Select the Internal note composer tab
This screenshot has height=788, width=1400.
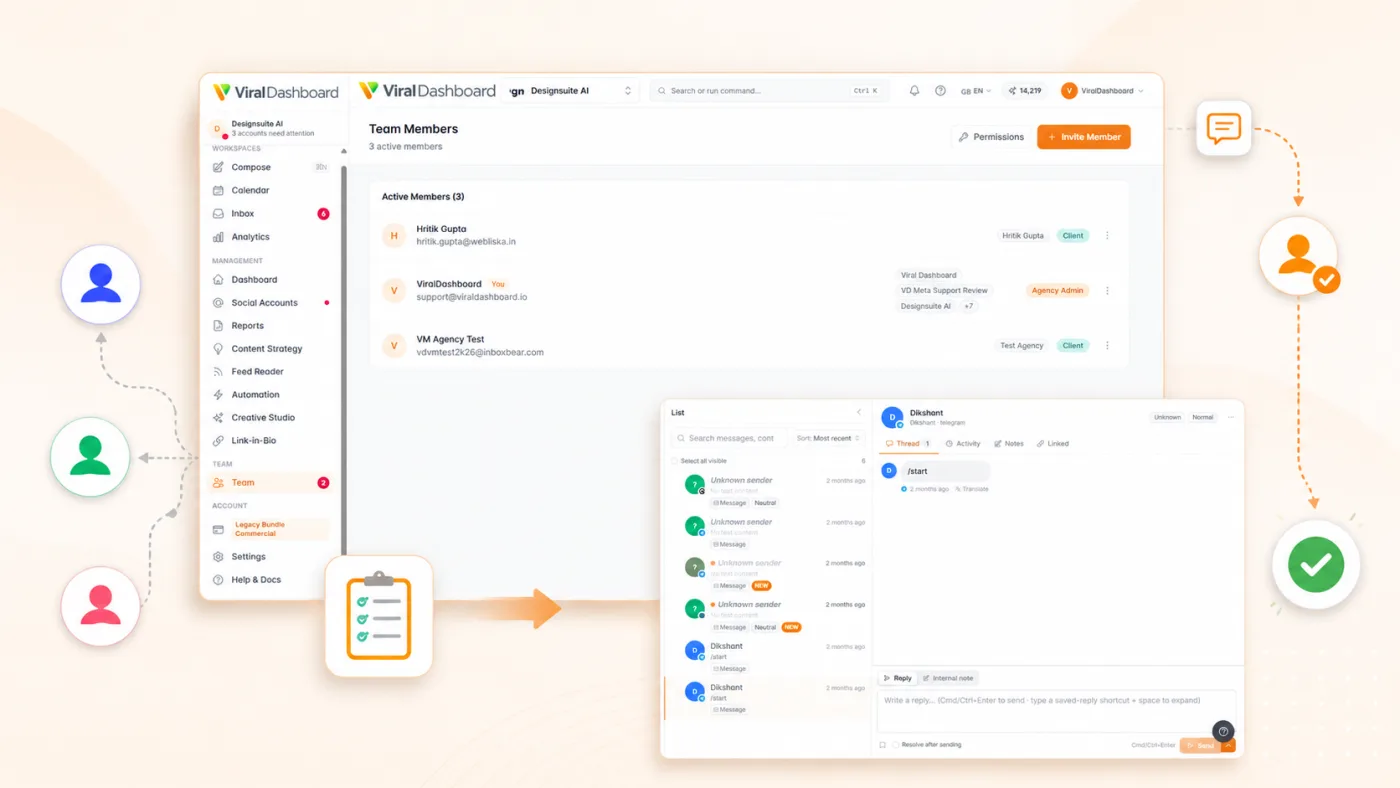[x=948, y=678]
